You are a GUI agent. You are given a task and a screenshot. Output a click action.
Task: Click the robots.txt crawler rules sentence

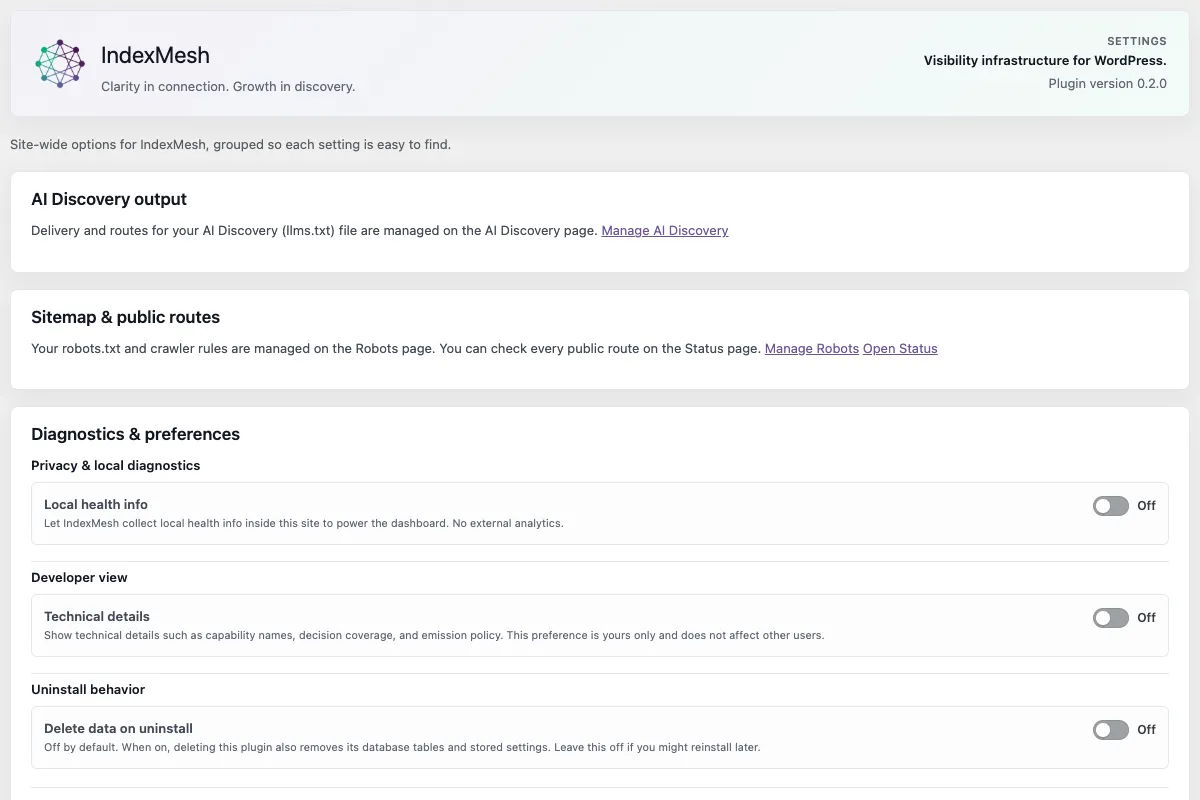396,349
